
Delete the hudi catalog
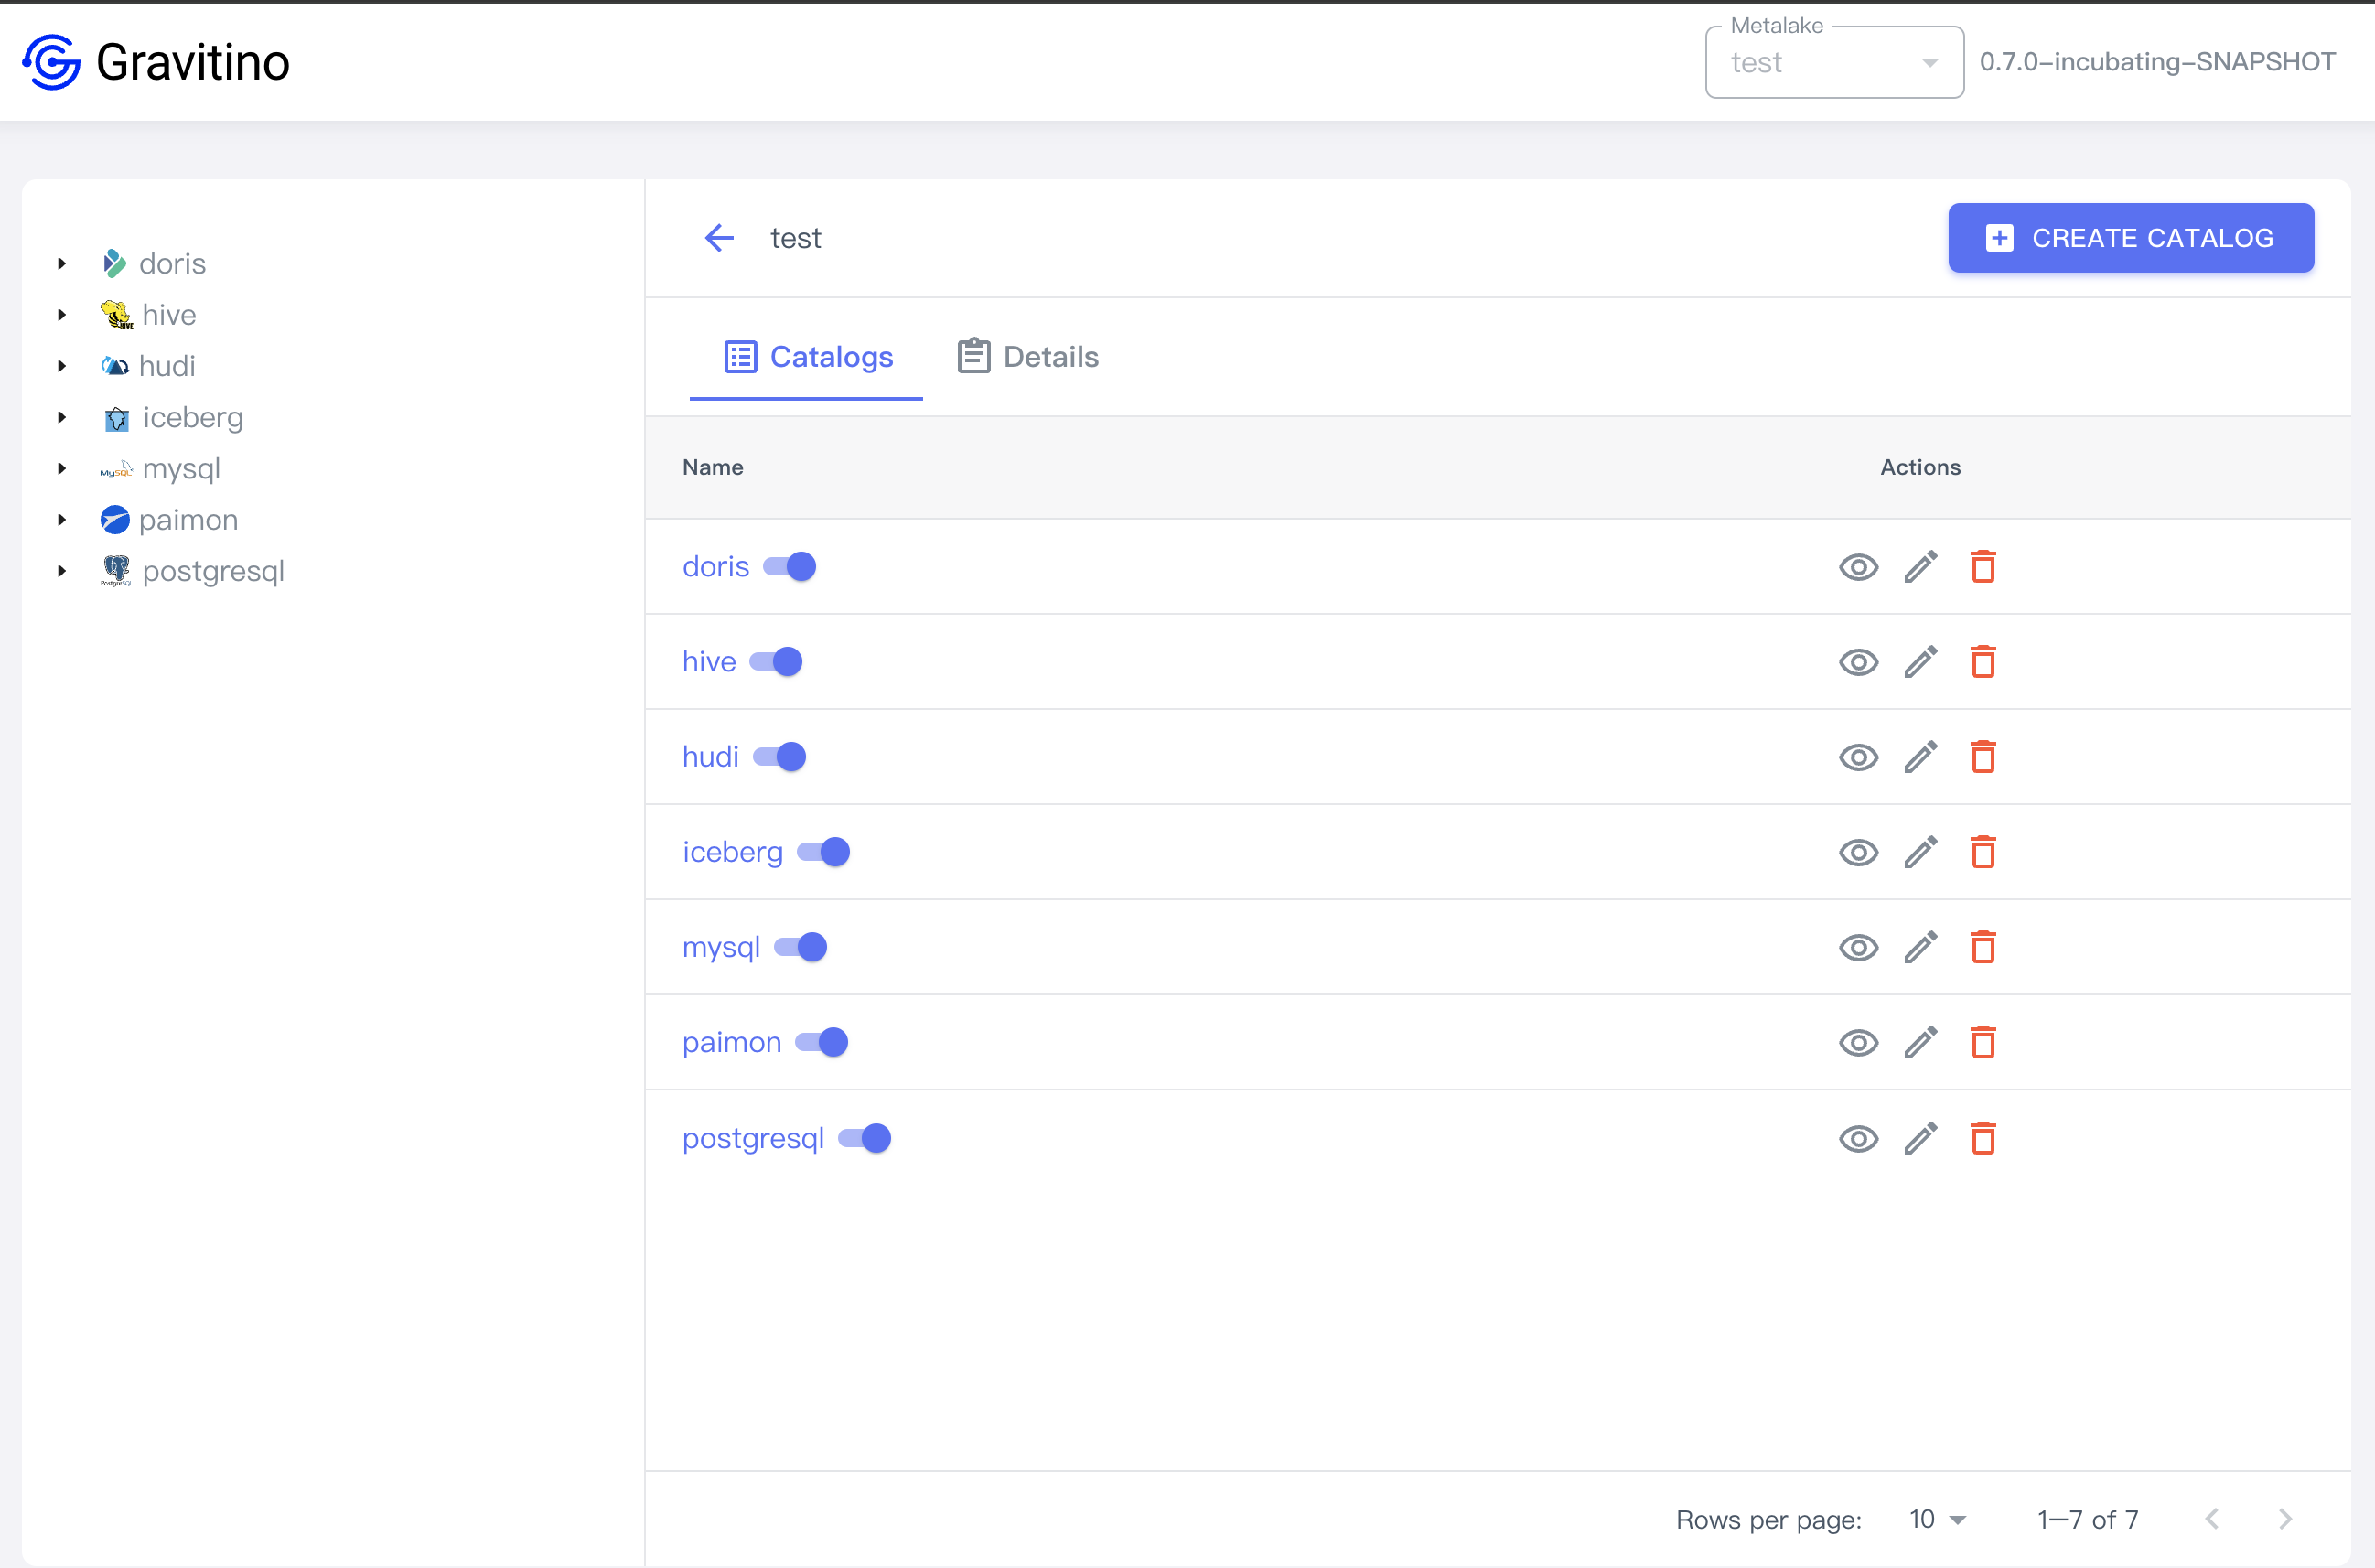(x=1982, y=757)
